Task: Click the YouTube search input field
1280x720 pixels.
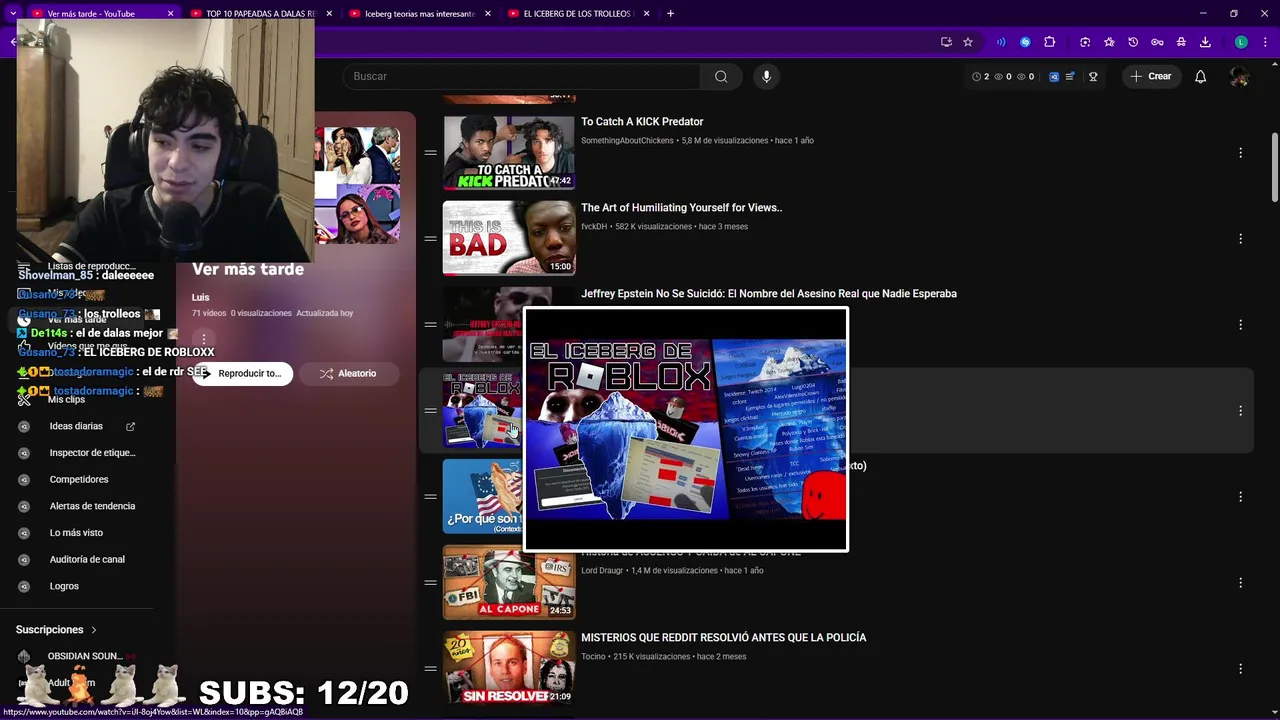Action: click(520, 76)
